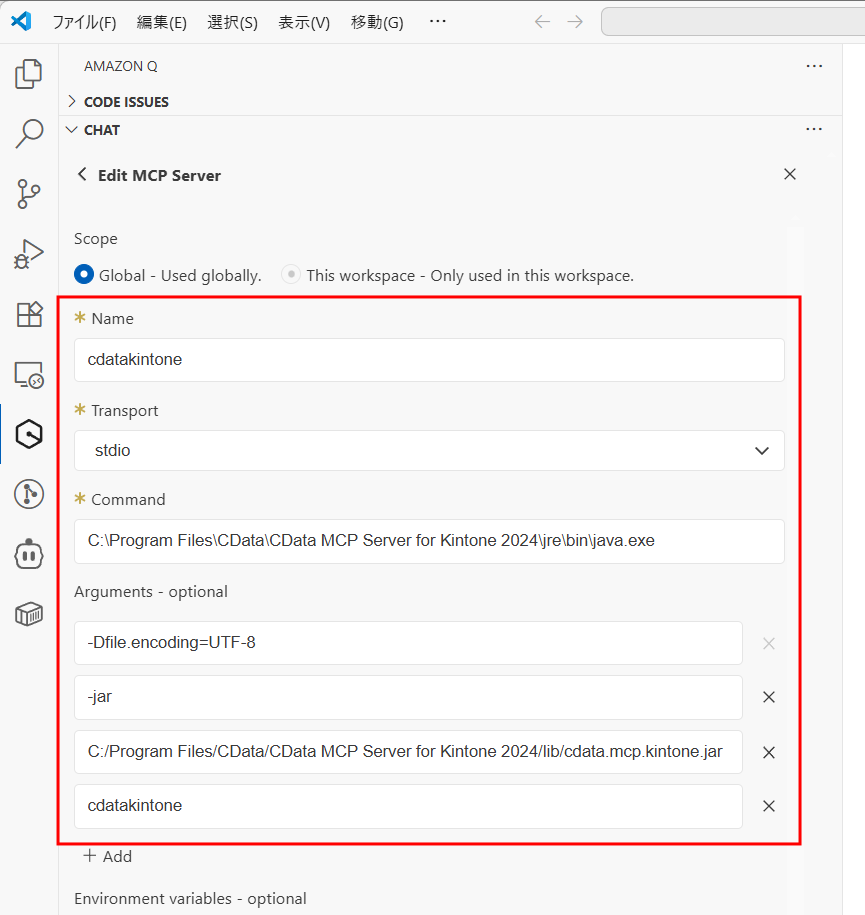The height and width of the screenshot is (915, 865).
Task: Select Global scope radio button
Action: 84,274
